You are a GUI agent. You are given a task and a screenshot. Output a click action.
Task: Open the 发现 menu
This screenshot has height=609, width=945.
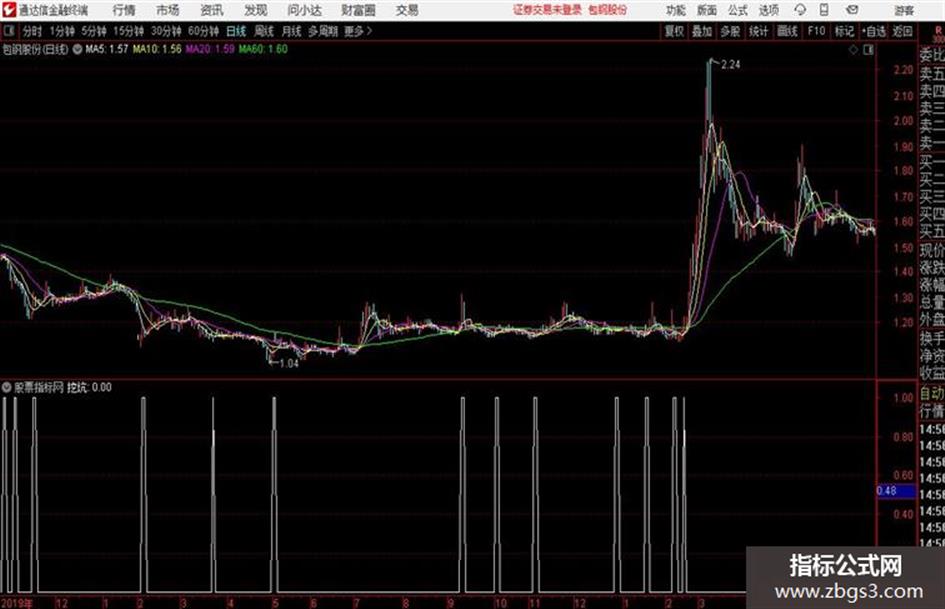click(256, 10)
